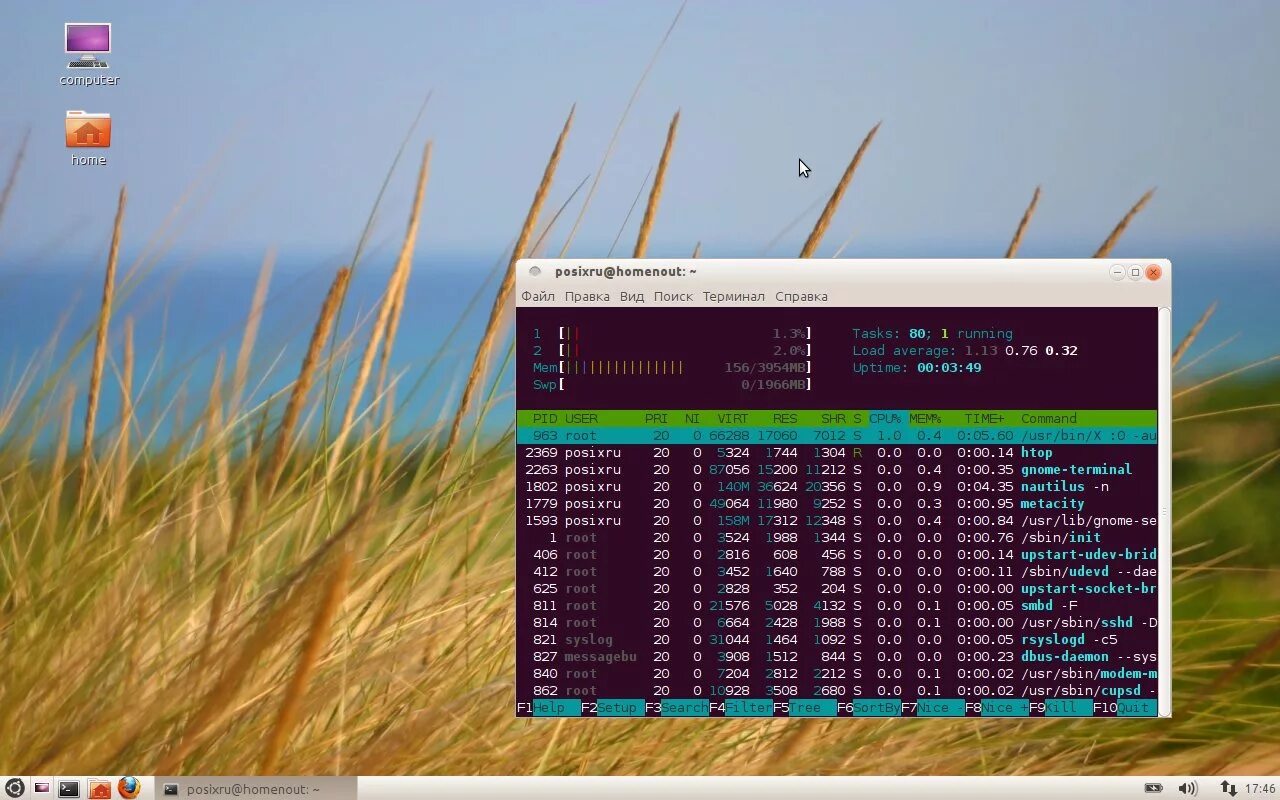Image resolution: width=1280 pixels, height=800 pixels.
Task: Click the F7 Nice - function button
Action: click(x=932, y=708)
